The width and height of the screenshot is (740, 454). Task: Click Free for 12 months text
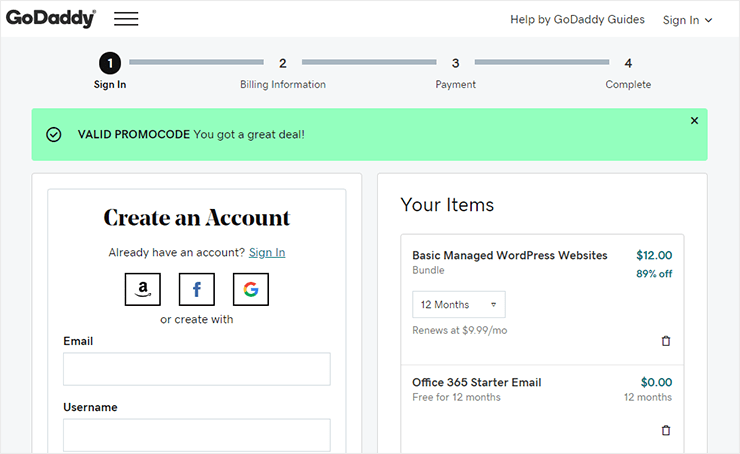[x=456, y=397]
